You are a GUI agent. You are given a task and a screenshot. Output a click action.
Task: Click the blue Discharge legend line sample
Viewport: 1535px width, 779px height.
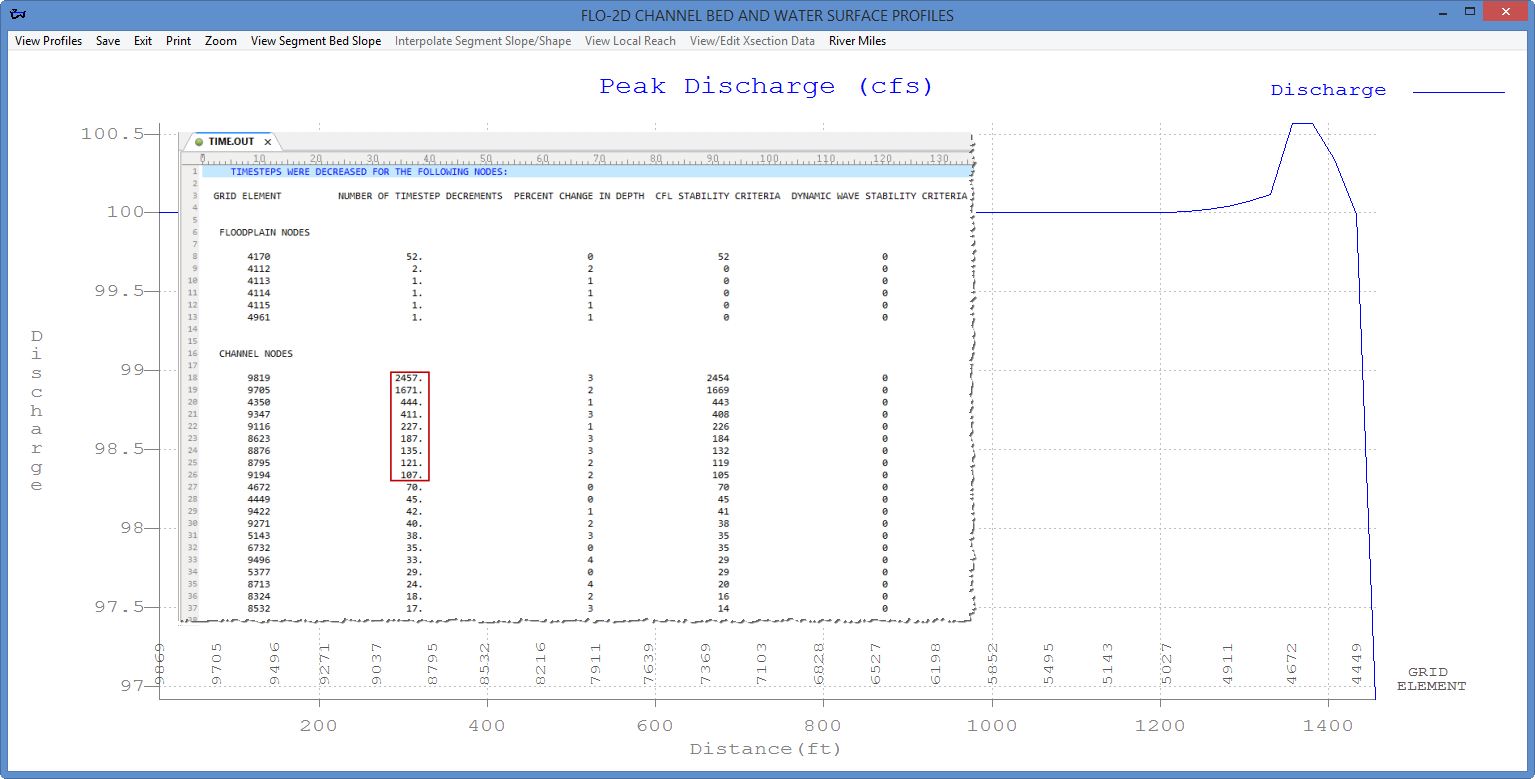click(x=1458, y=90)
